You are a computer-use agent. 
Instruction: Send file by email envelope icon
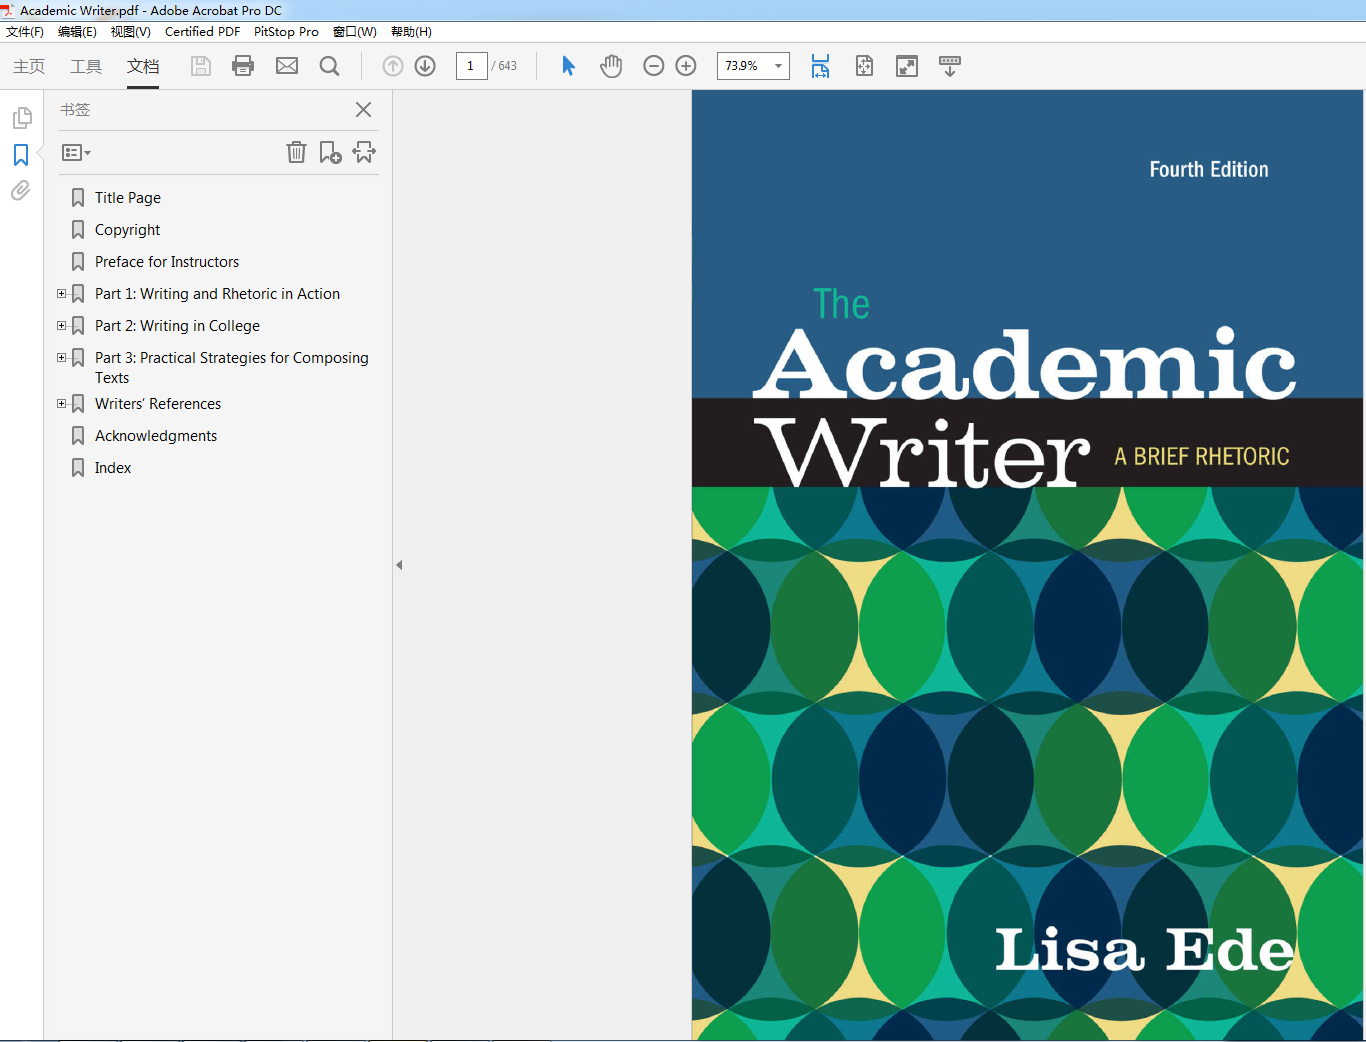[287, 66]
